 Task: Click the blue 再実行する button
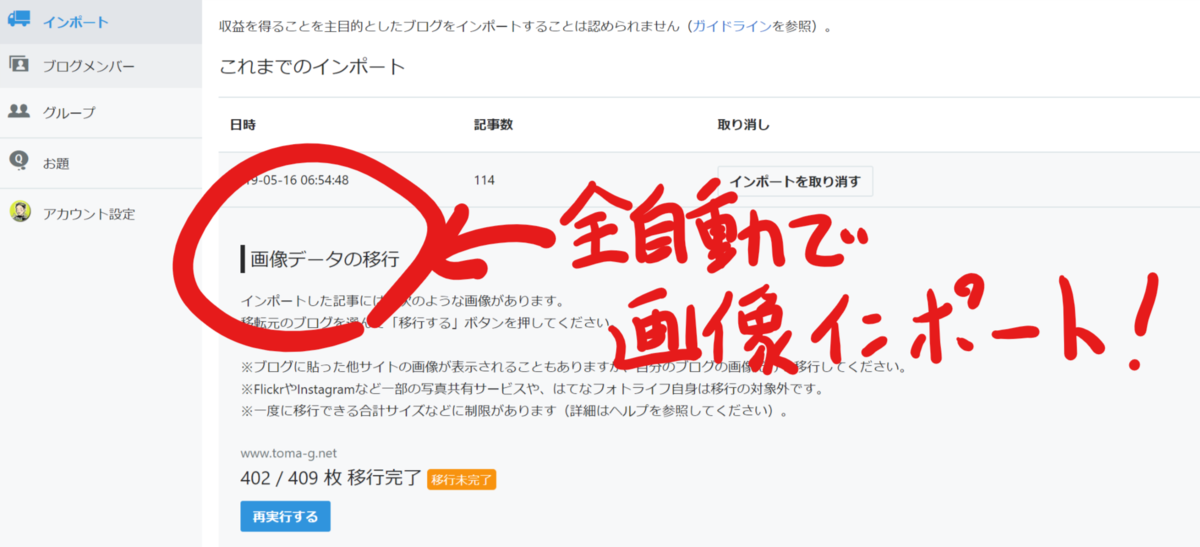click(x=285, y=516)
